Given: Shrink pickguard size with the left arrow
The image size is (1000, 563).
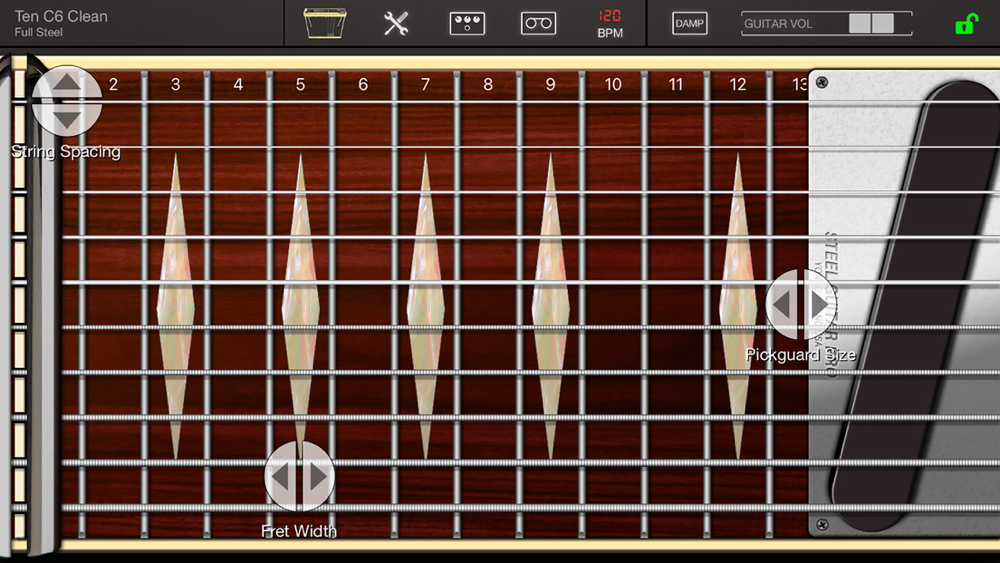Looking at the screenshot, I should 781,305.
